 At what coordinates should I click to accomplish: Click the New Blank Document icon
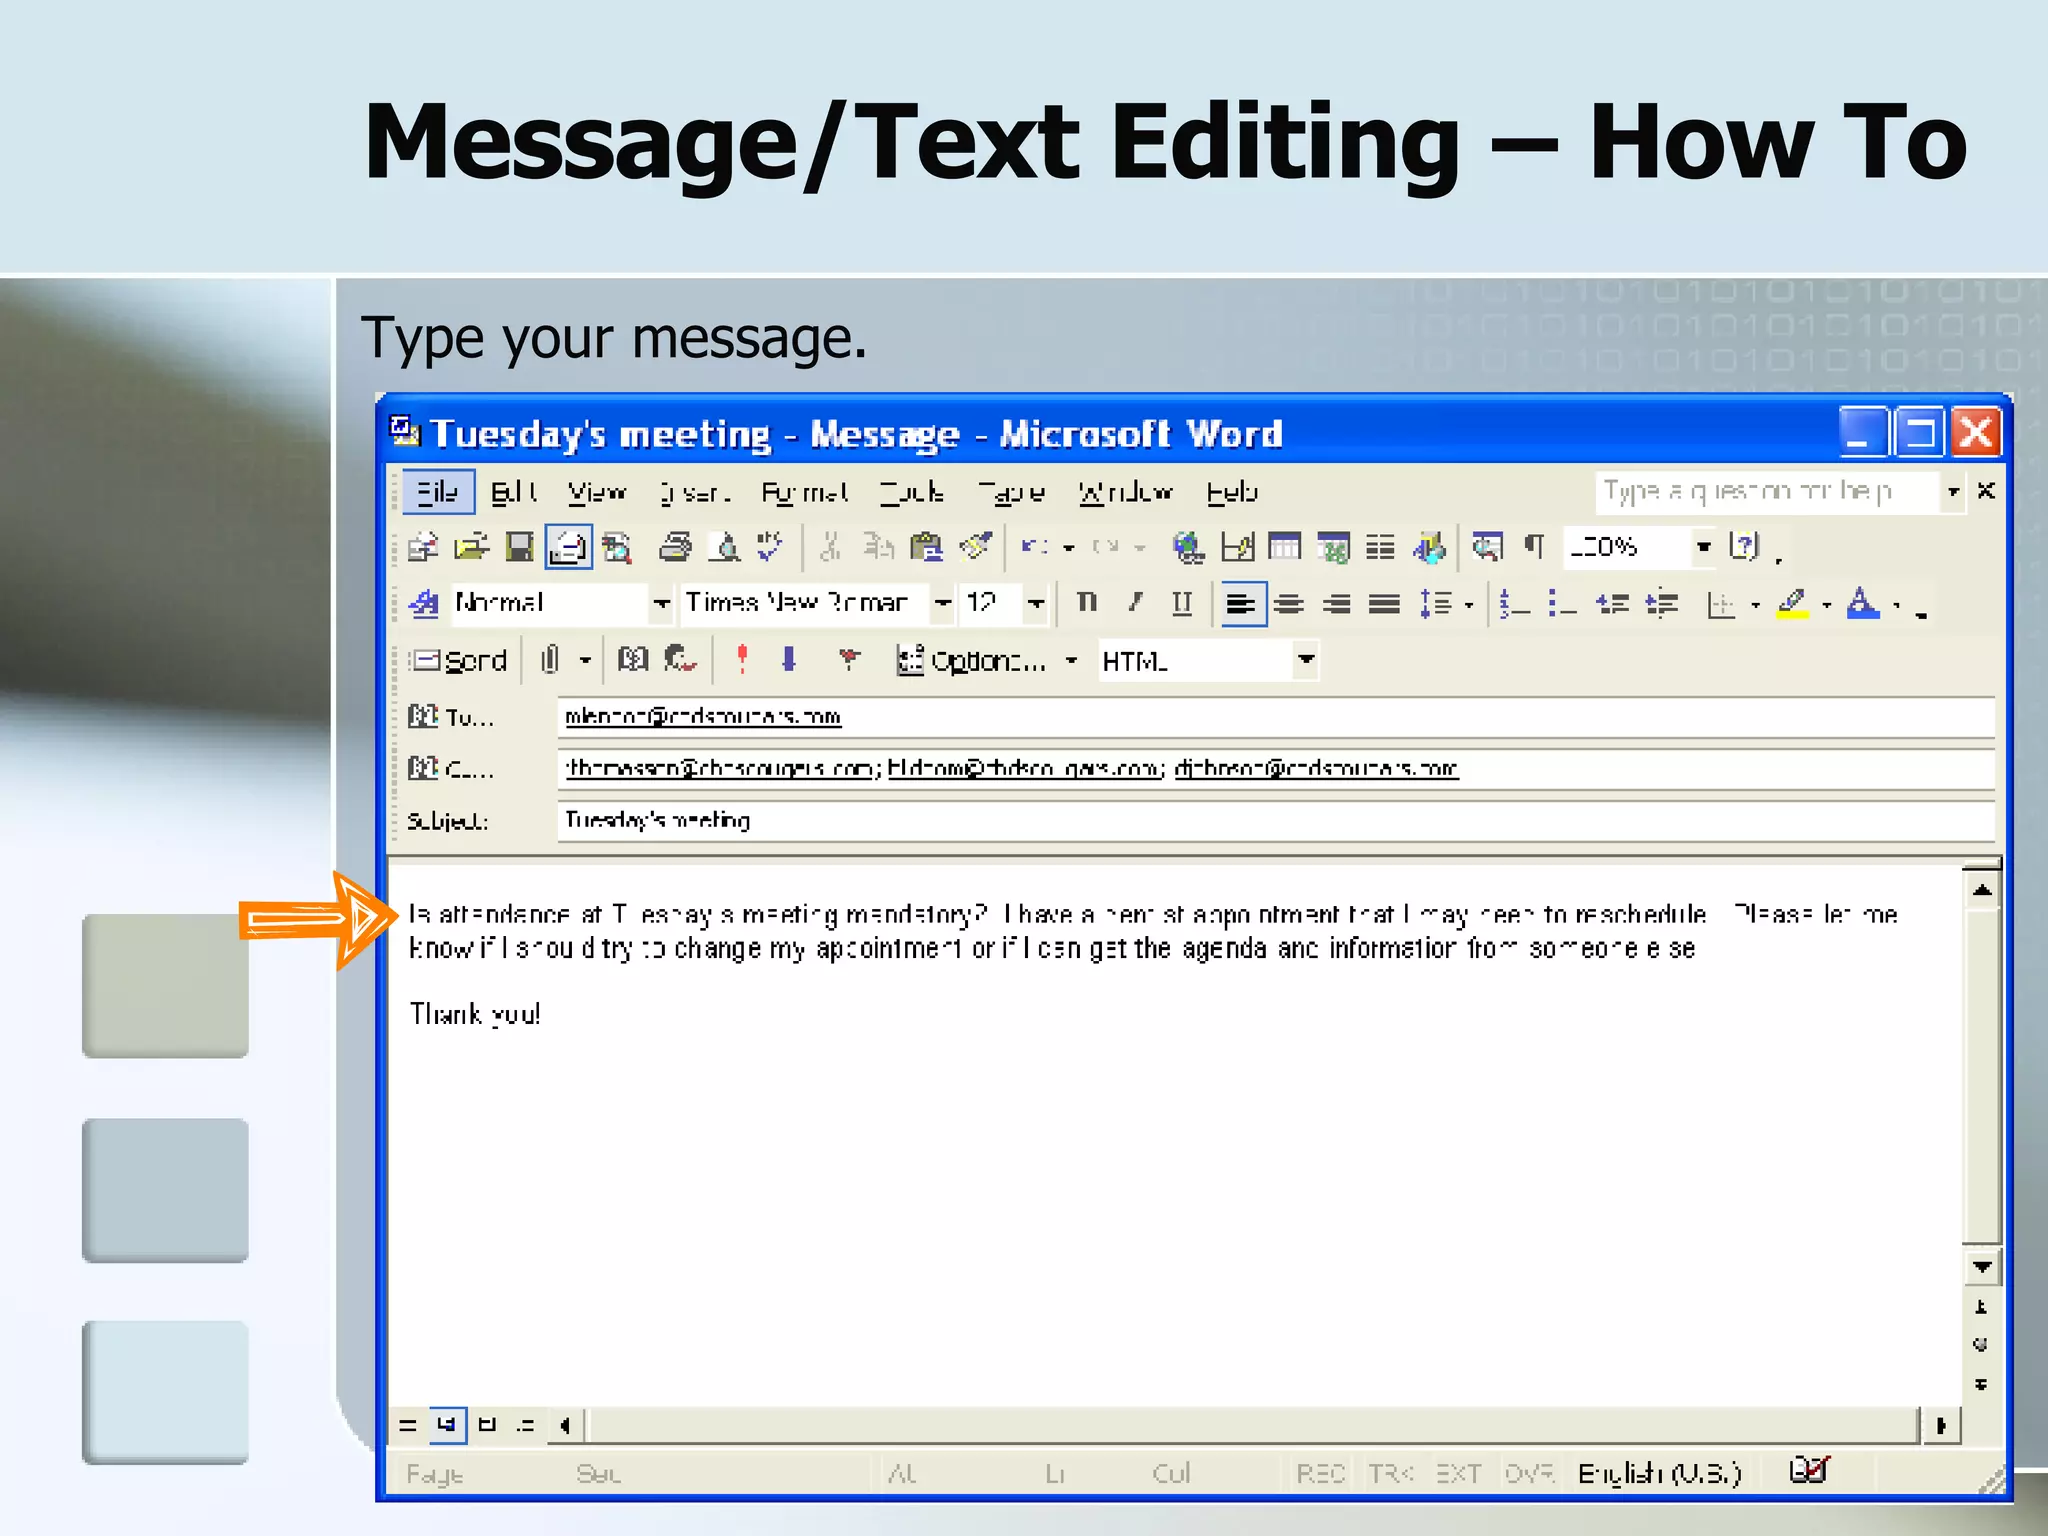423,547
